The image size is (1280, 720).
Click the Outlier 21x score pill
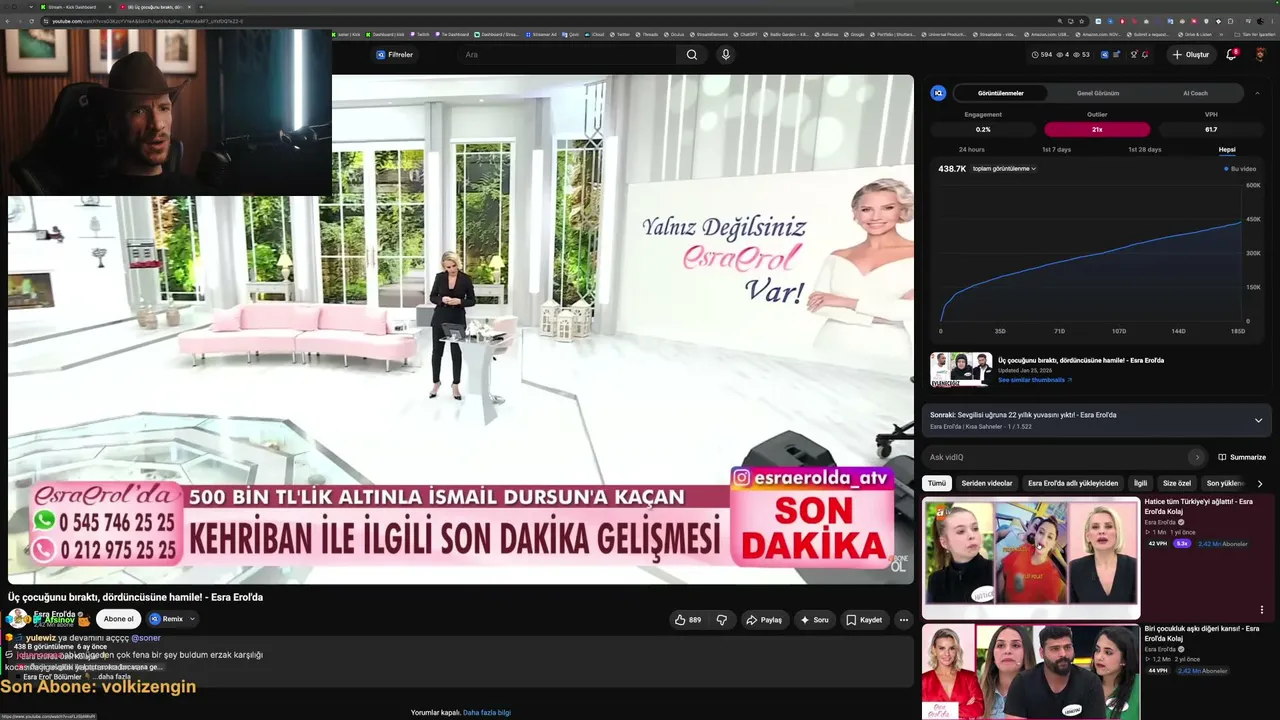1097,129
